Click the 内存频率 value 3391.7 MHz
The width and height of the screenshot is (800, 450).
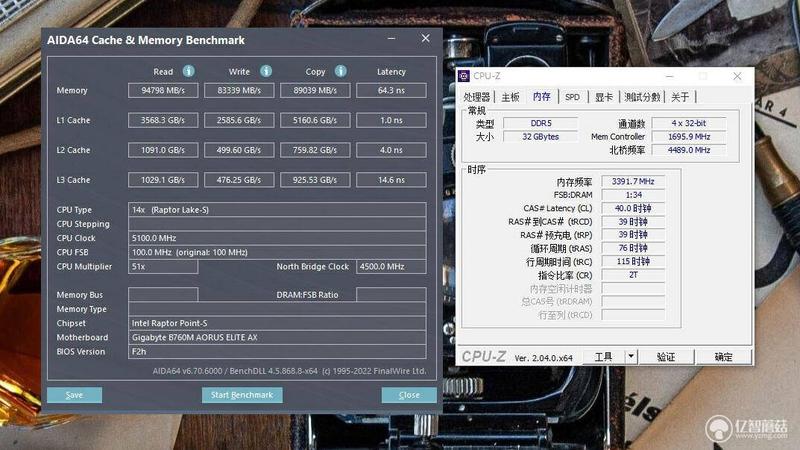tap(633, 181)
